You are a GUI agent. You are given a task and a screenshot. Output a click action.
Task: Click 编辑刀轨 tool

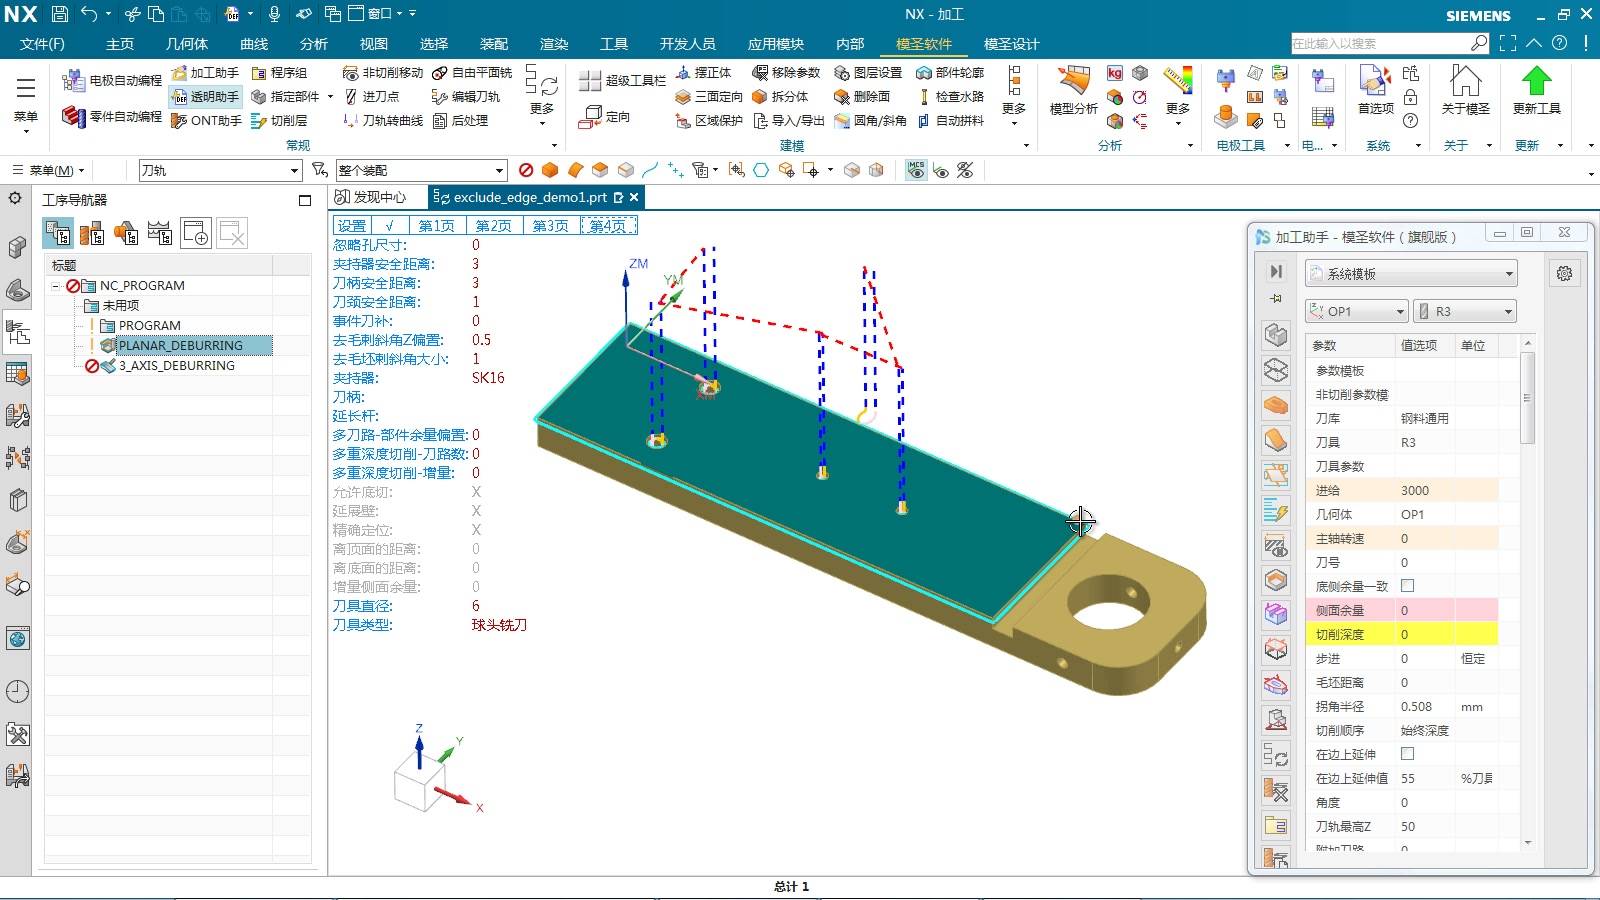point(466,97)
